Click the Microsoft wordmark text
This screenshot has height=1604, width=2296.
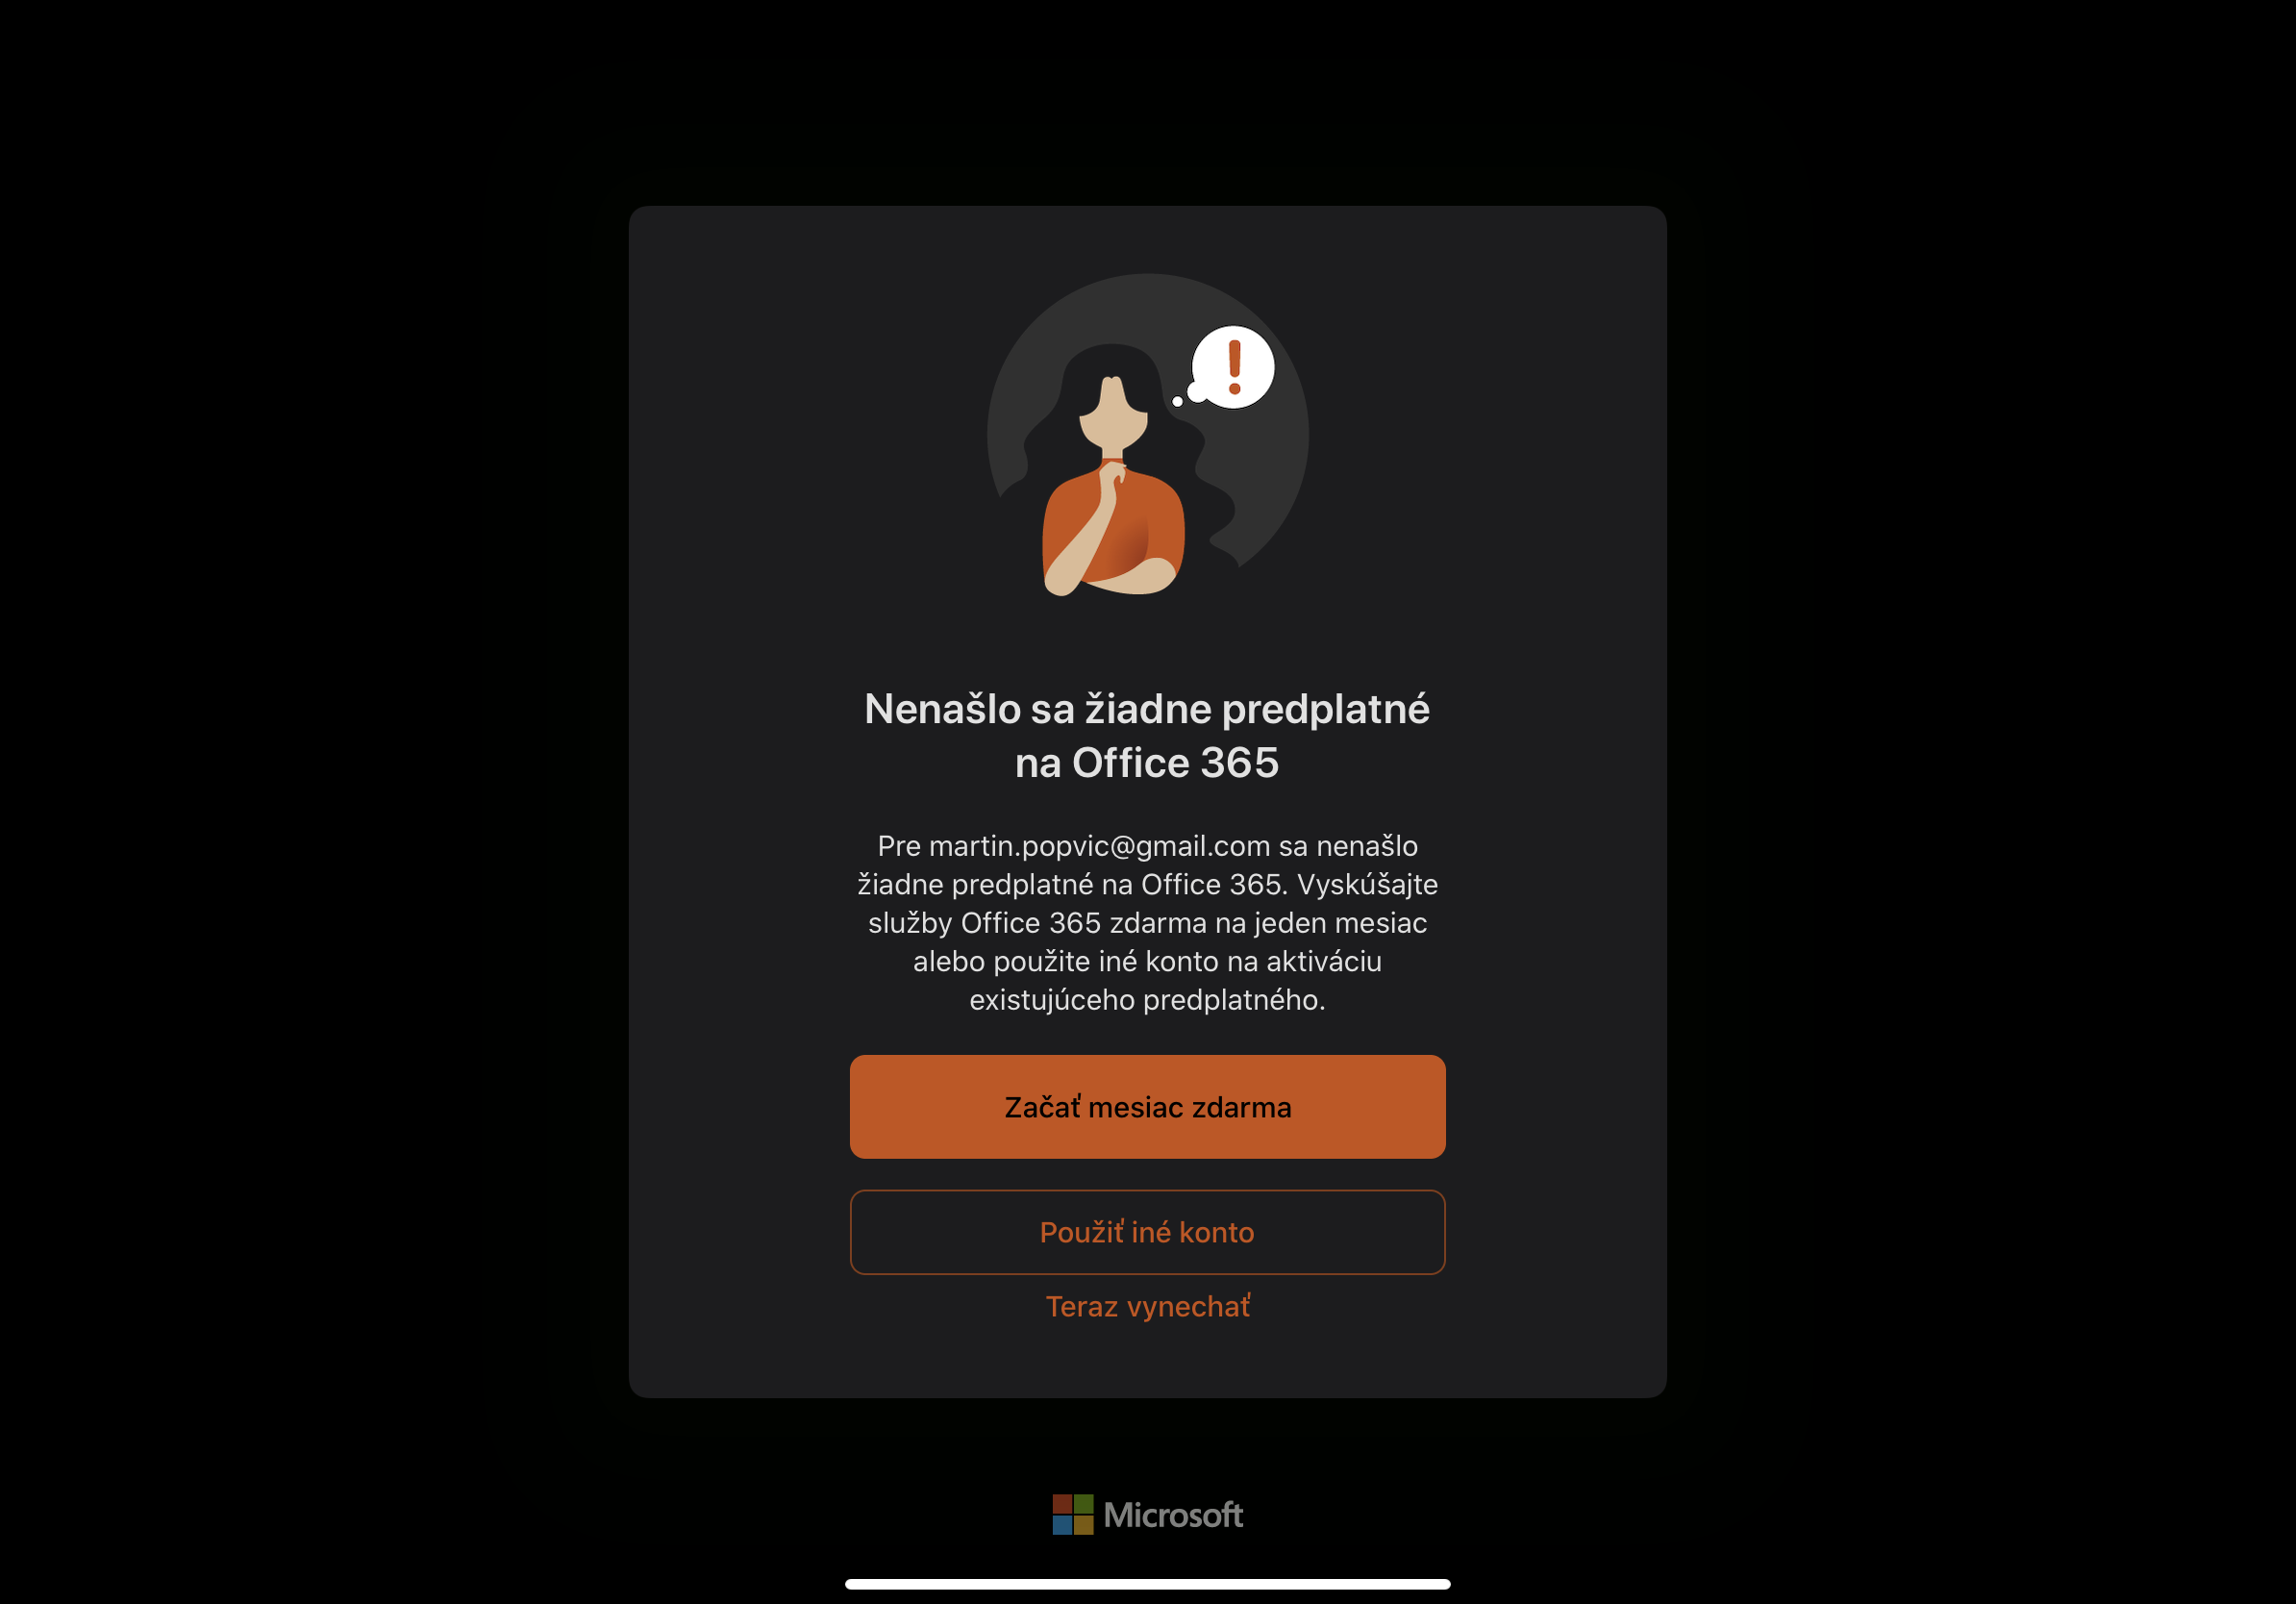click(1173, 1515)
